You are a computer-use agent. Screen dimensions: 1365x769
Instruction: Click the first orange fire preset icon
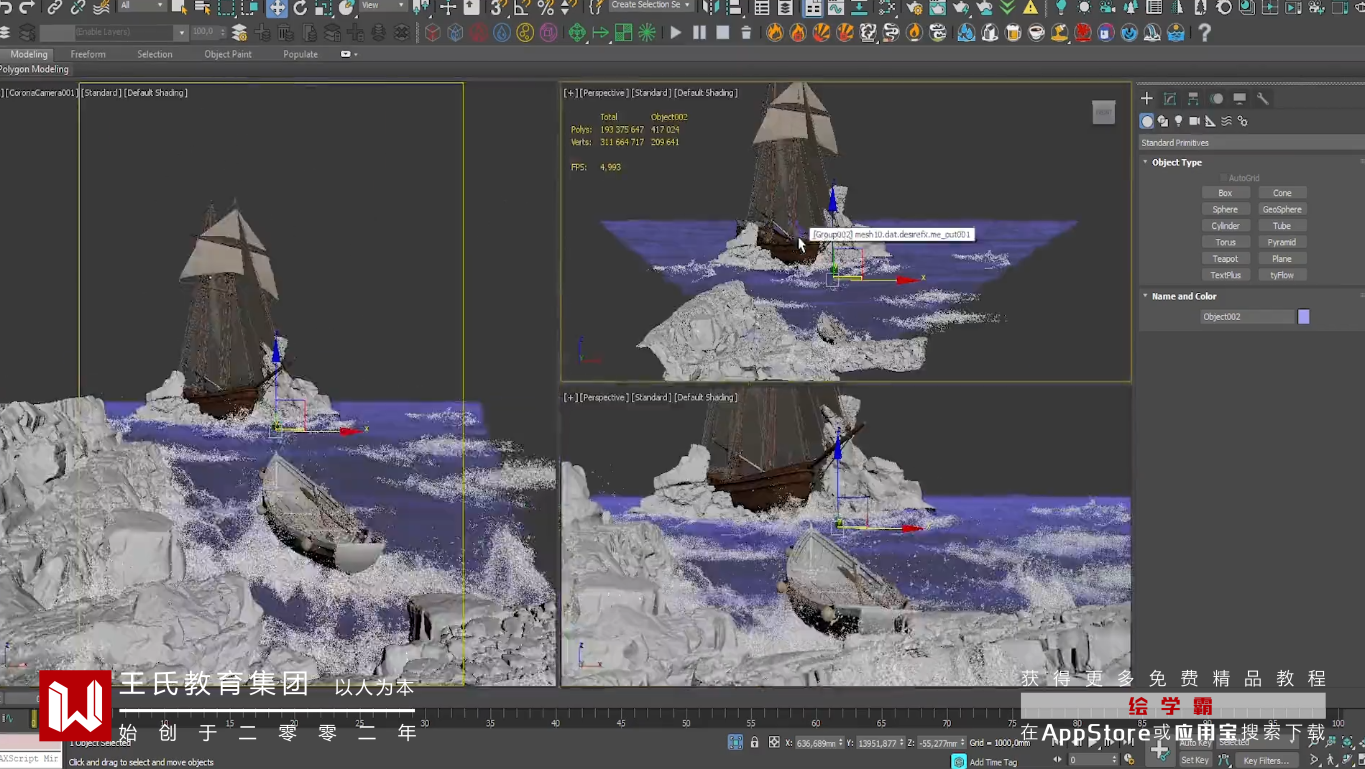[775, 33]
